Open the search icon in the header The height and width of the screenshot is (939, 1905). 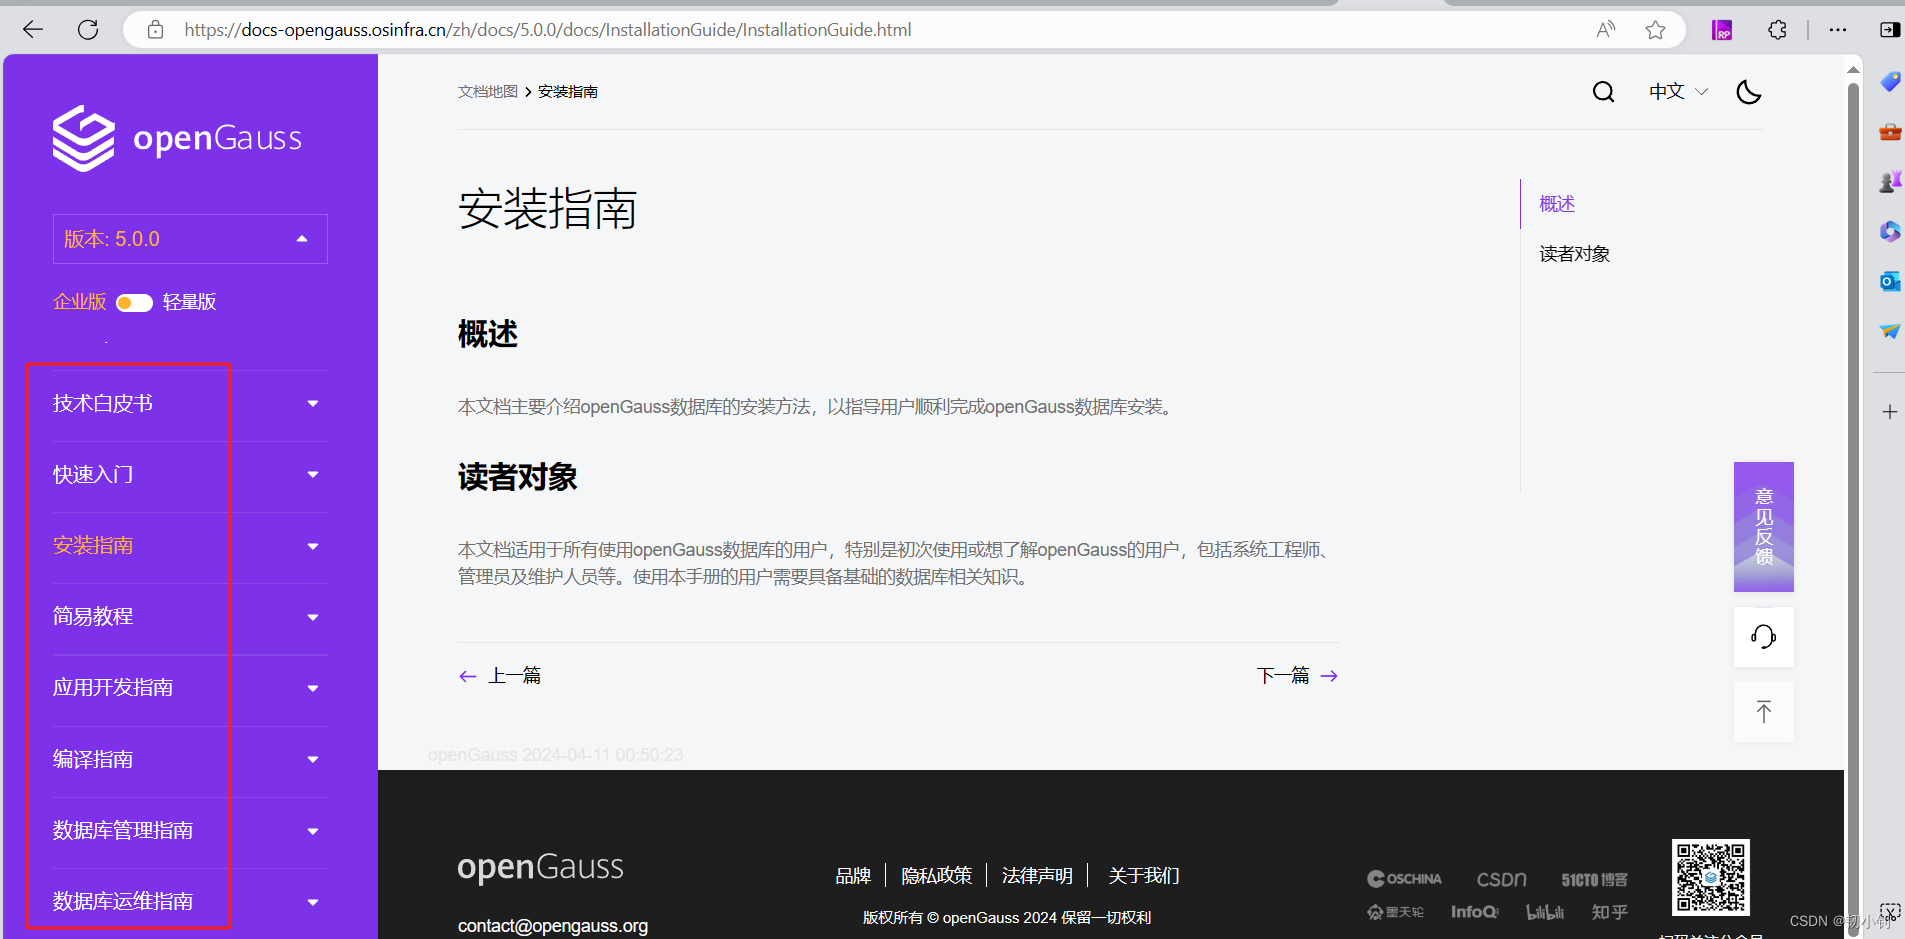1604,91
